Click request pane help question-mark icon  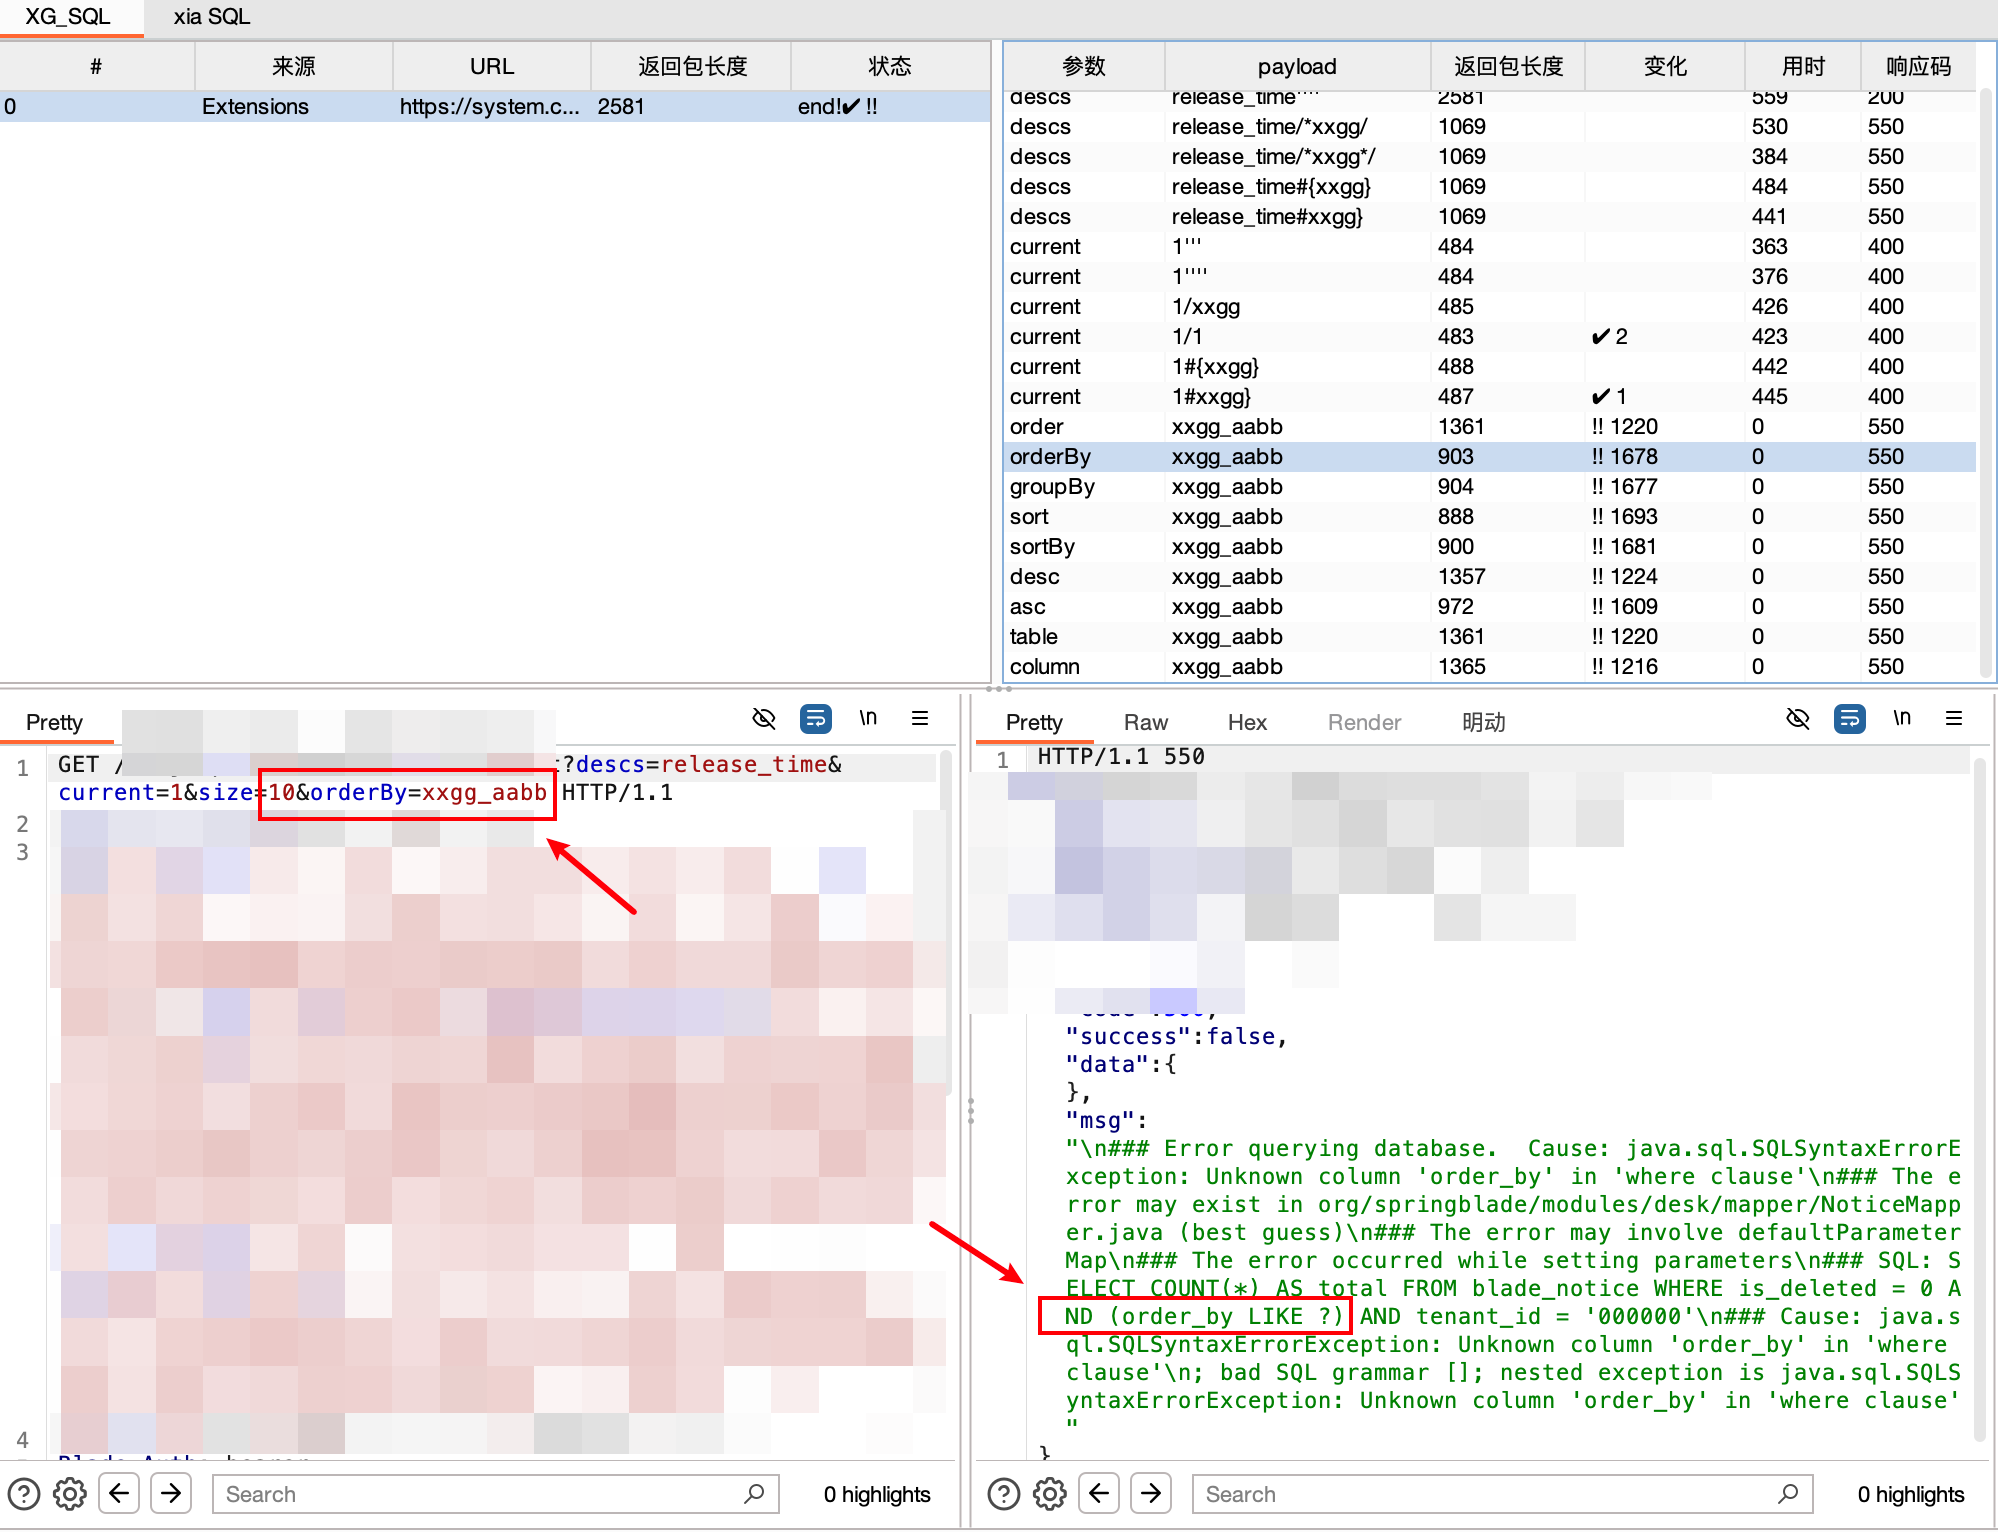[x=24, y=1494]
